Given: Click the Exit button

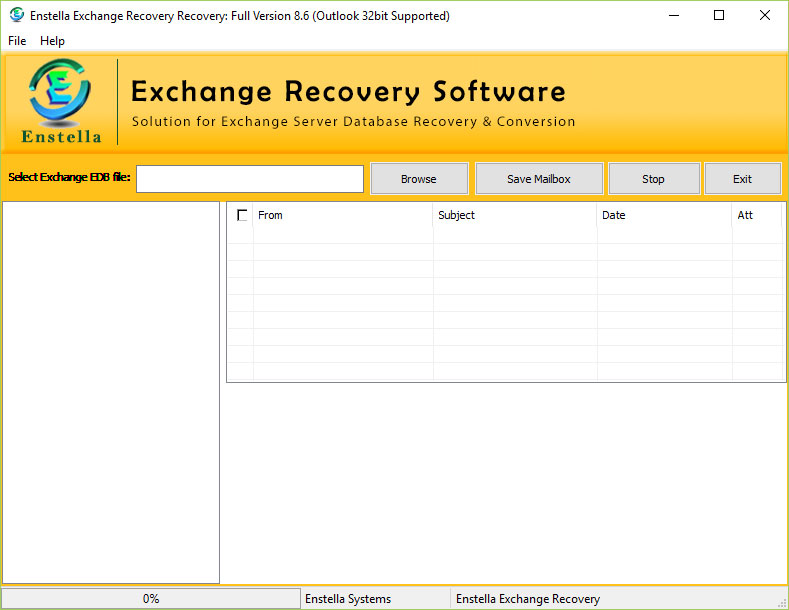Looking at the screenshot, I should [x=743, y=179].
